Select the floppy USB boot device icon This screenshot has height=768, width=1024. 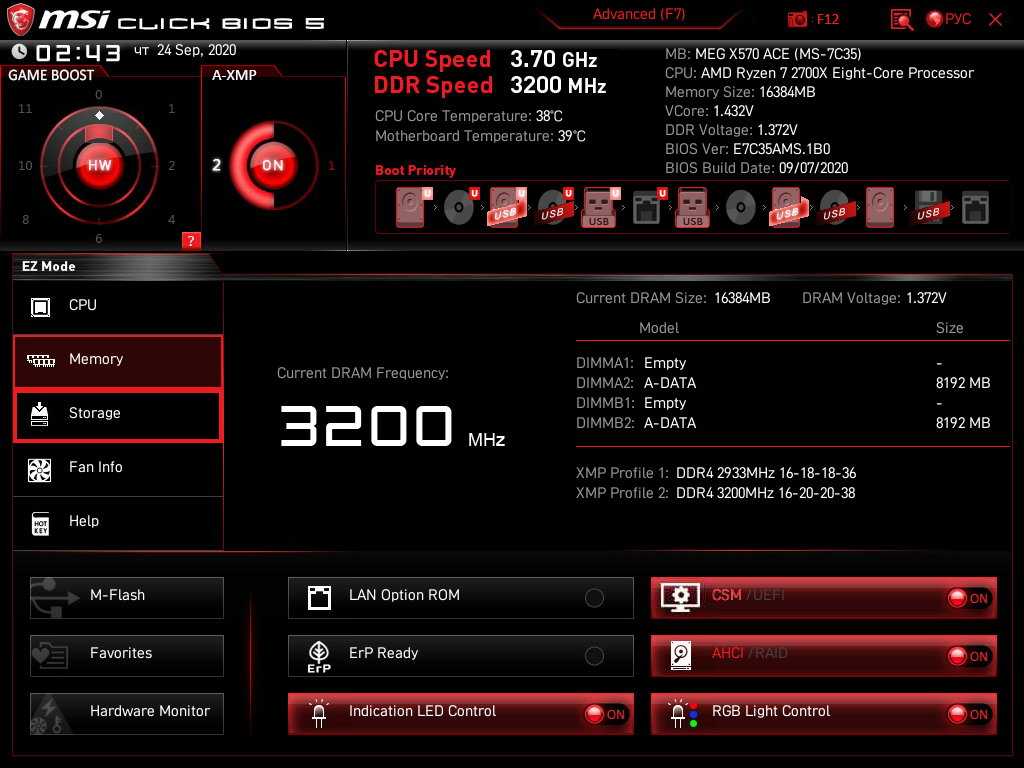click(x=928, y=208)
